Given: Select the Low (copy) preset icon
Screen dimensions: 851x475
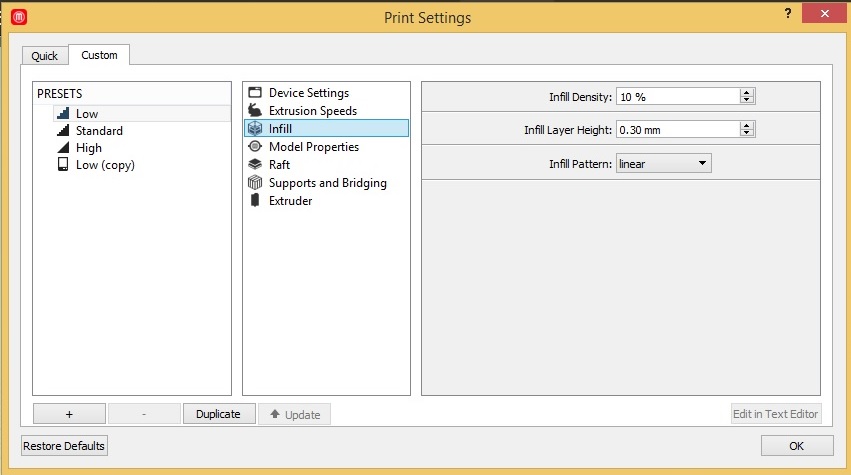Looking at the screenshot, I should click(x=63, y=165).
